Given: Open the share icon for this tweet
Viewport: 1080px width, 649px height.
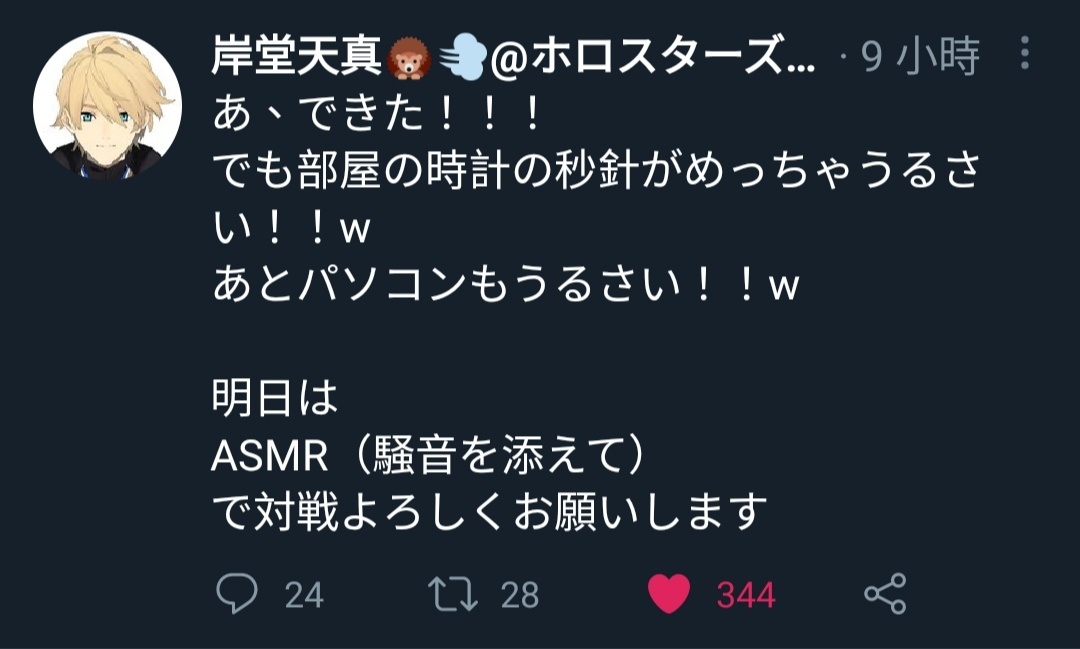Looking at the screenshot, I should pyautogui.click(x=885, y=593).
